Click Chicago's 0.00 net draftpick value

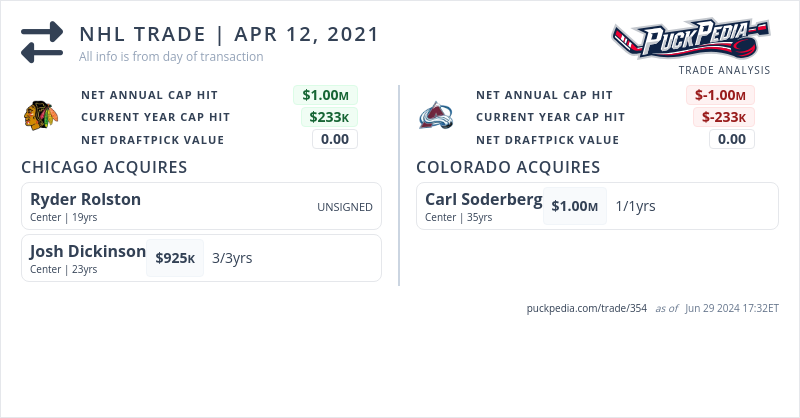(334, 139)
